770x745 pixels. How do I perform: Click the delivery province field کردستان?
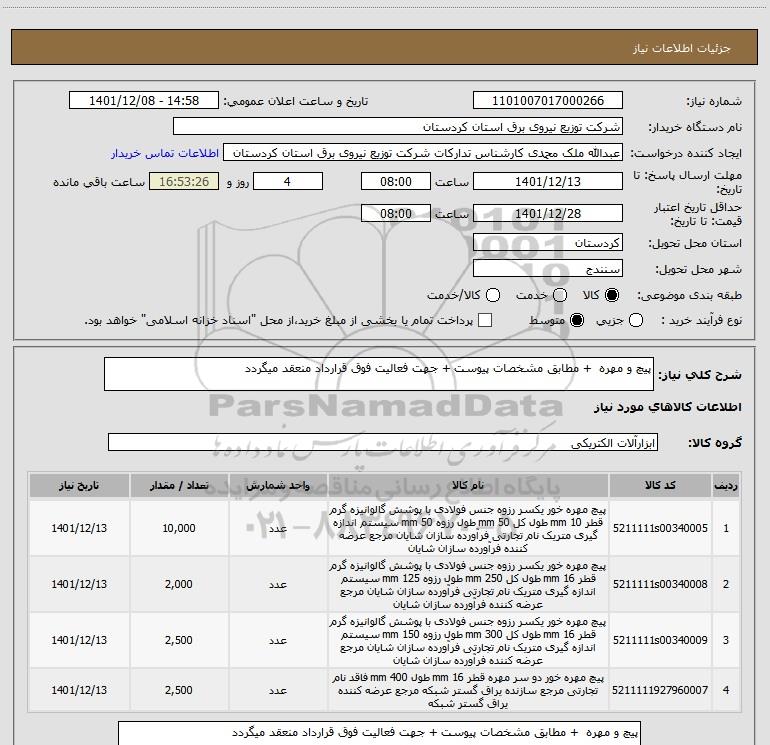click(548, 243)
